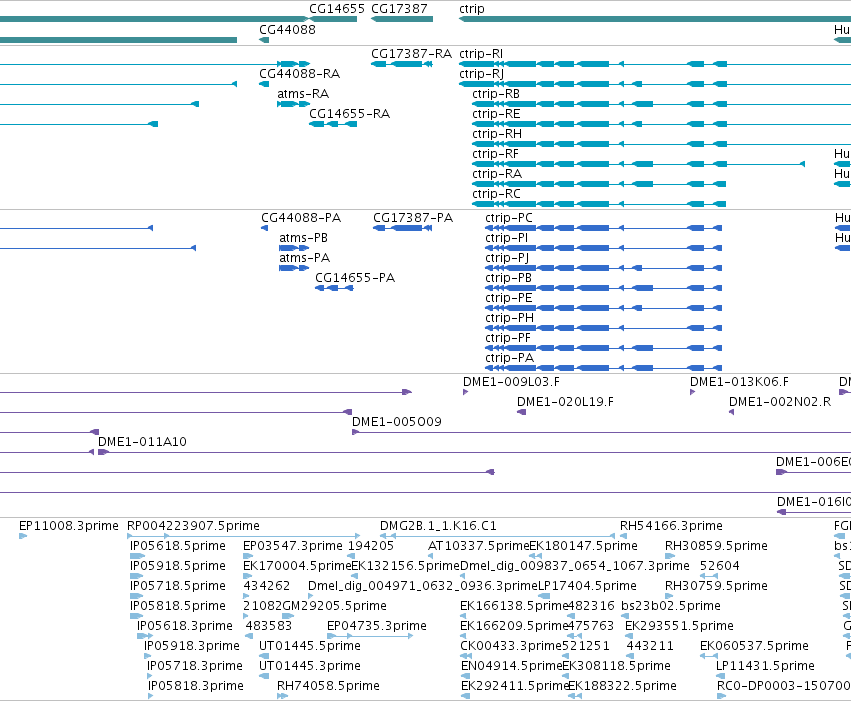Click RP004223907.5prime label
This screenshot has width=851, height=701.
pyautogui.click(x=193, y=526)
